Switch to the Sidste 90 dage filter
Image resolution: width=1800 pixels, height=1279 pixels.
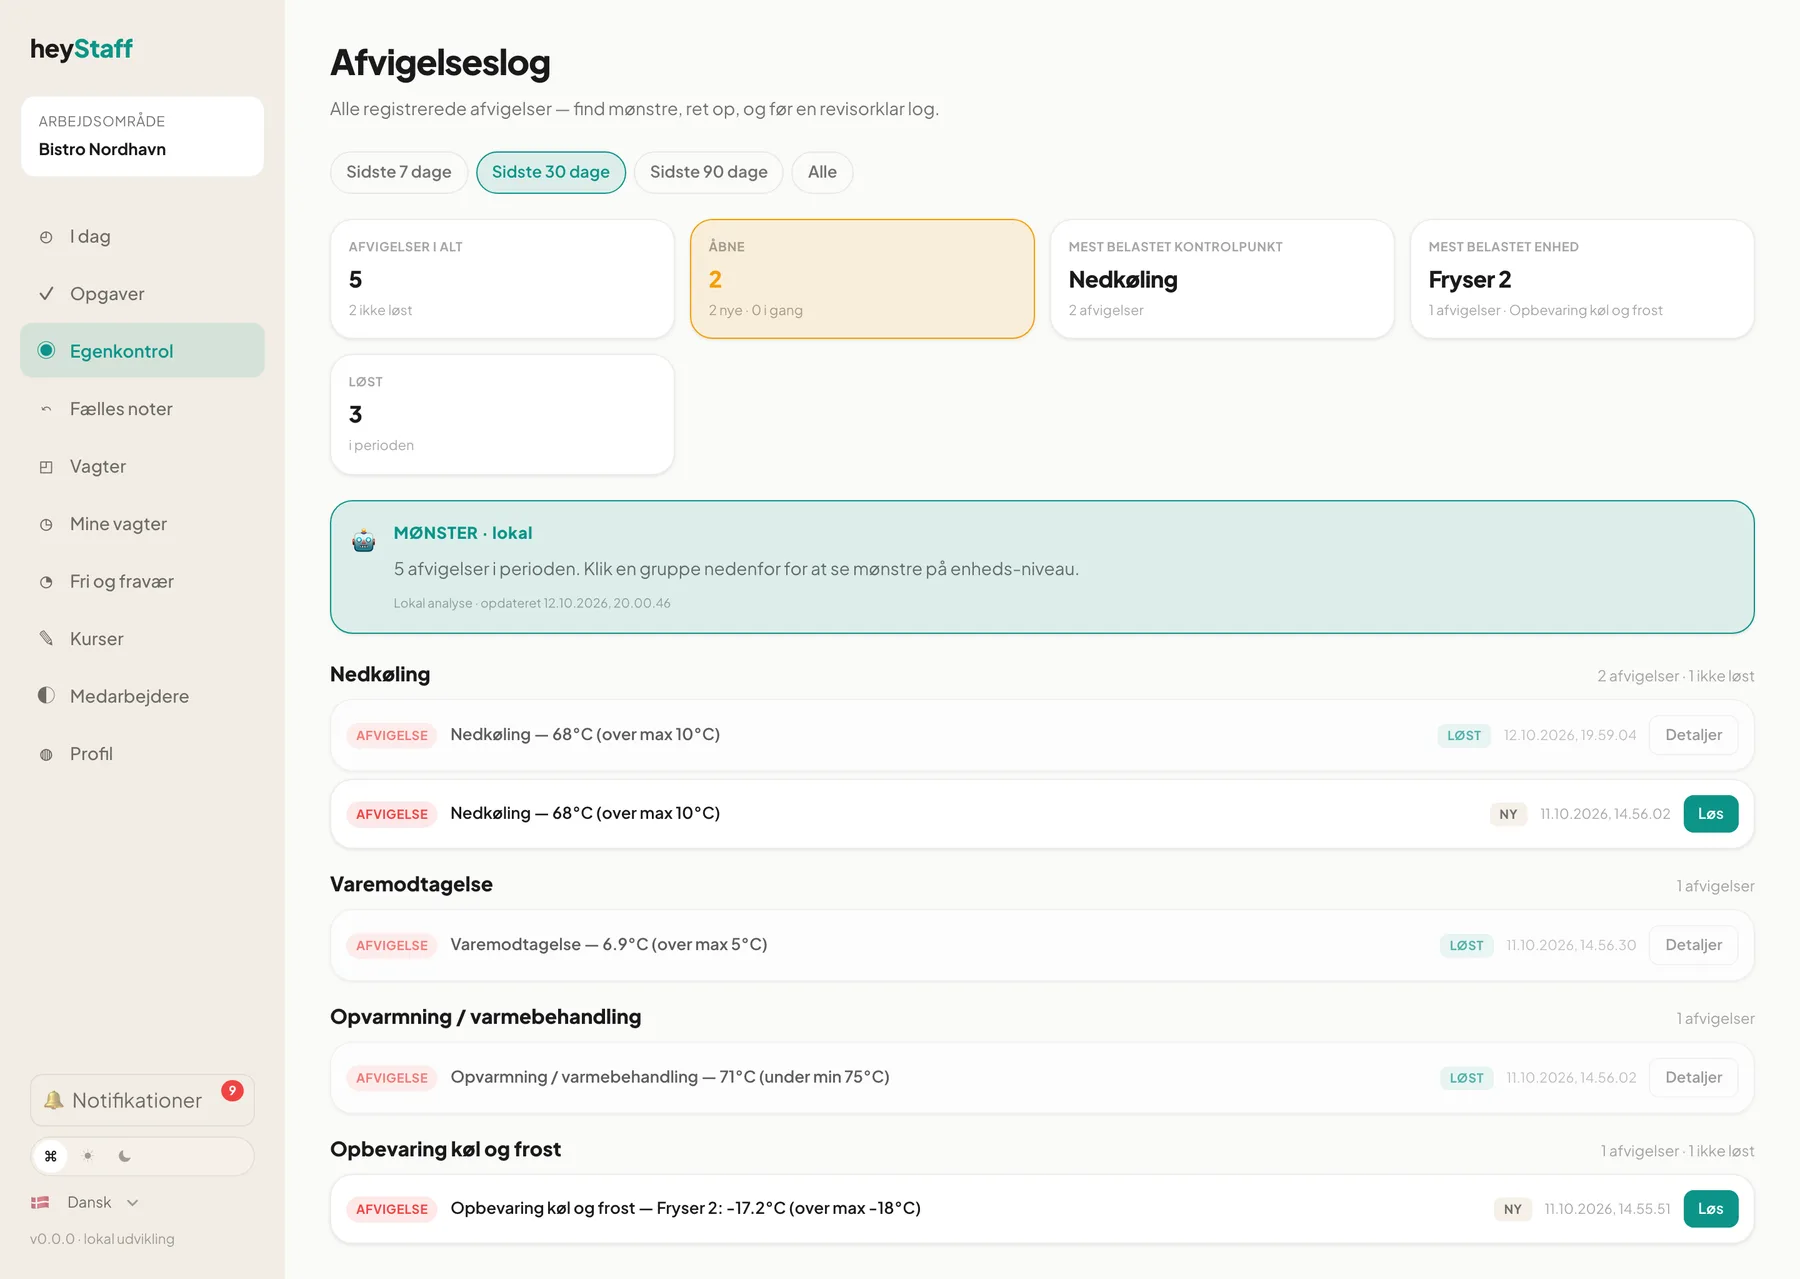click(709, 172)
